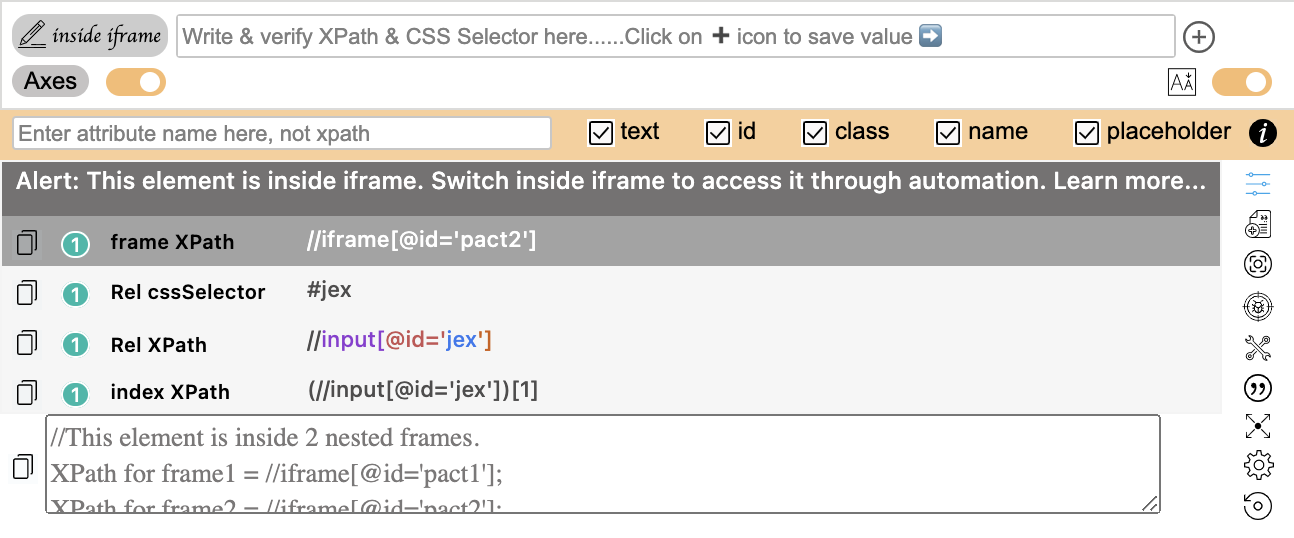Click the info icon beside placeholder
1294x538 pixels.
point(1263,132)
